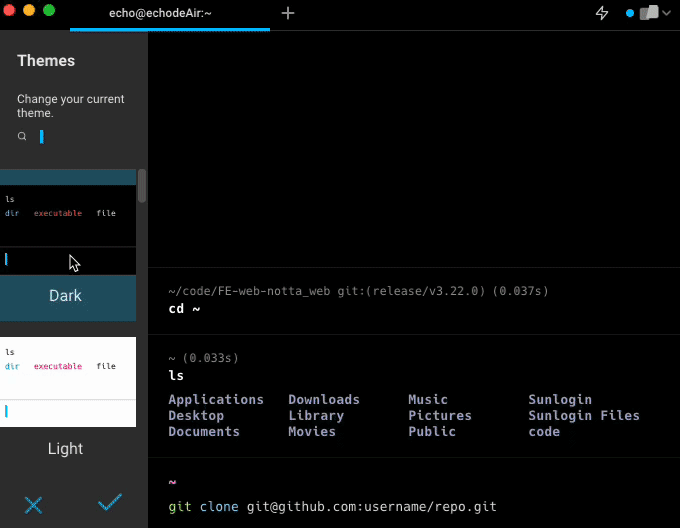Click 'Applications' in the ls output
This screenshot has height=528, width=680.
point(216,399)
